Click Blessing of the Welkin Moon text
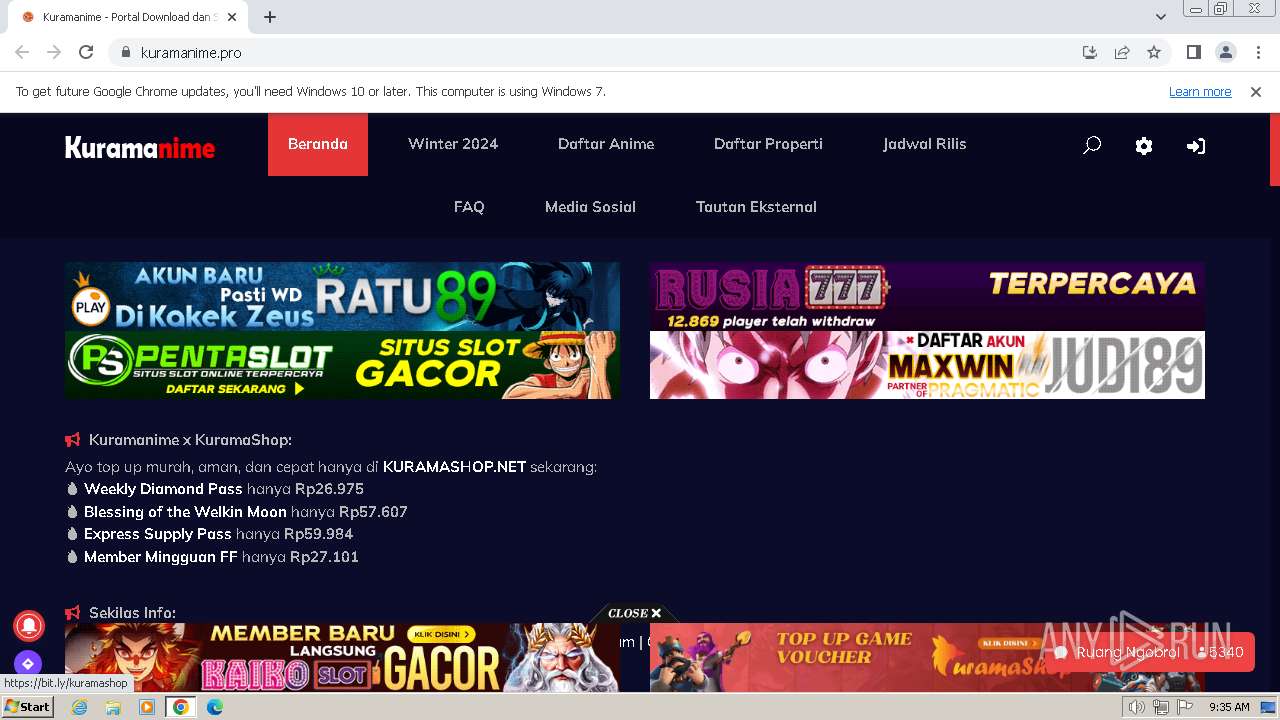1280x720 pixels. pyautogui.click(x=185, y=512)
